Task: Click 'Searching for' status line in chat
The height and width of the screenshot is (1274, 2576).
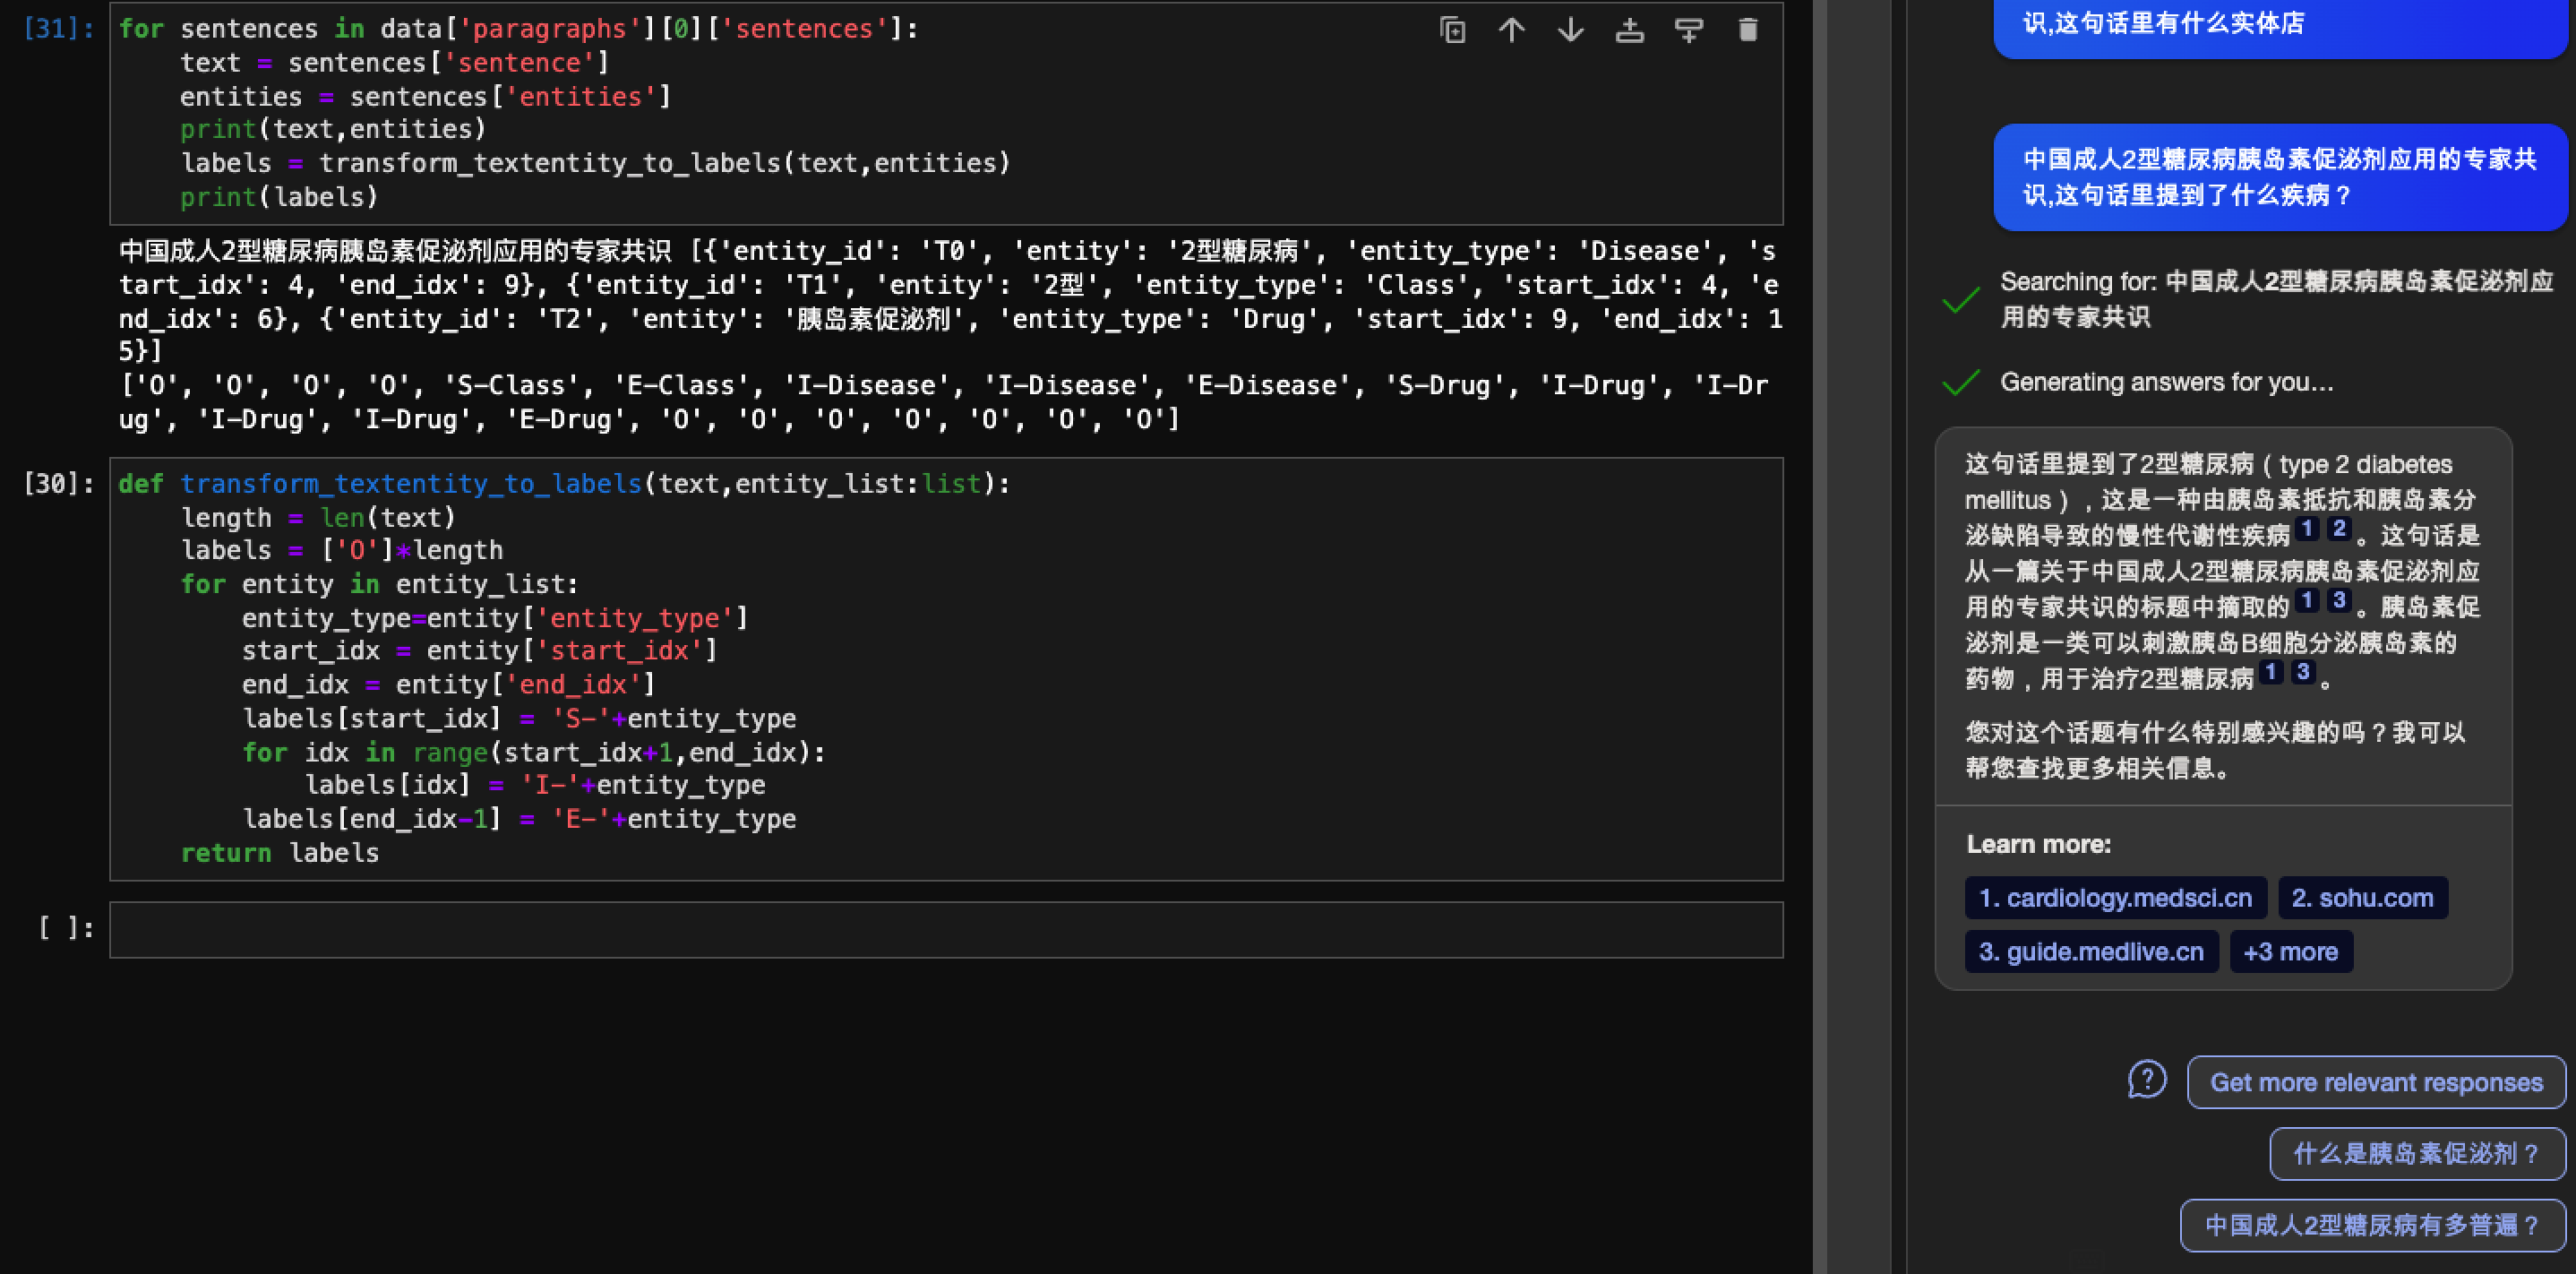Action: [x=2276, y=299]
